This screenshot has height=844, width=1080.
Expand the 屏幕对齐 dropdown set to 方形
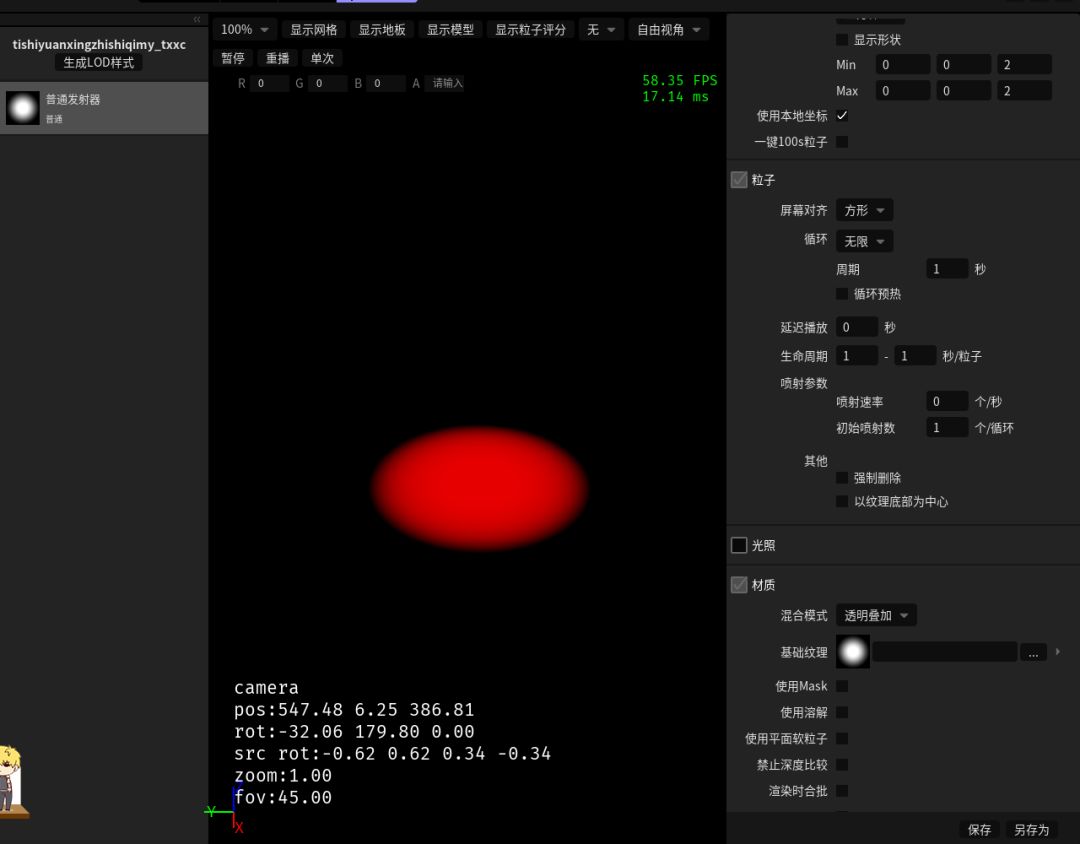click(864, 211)
